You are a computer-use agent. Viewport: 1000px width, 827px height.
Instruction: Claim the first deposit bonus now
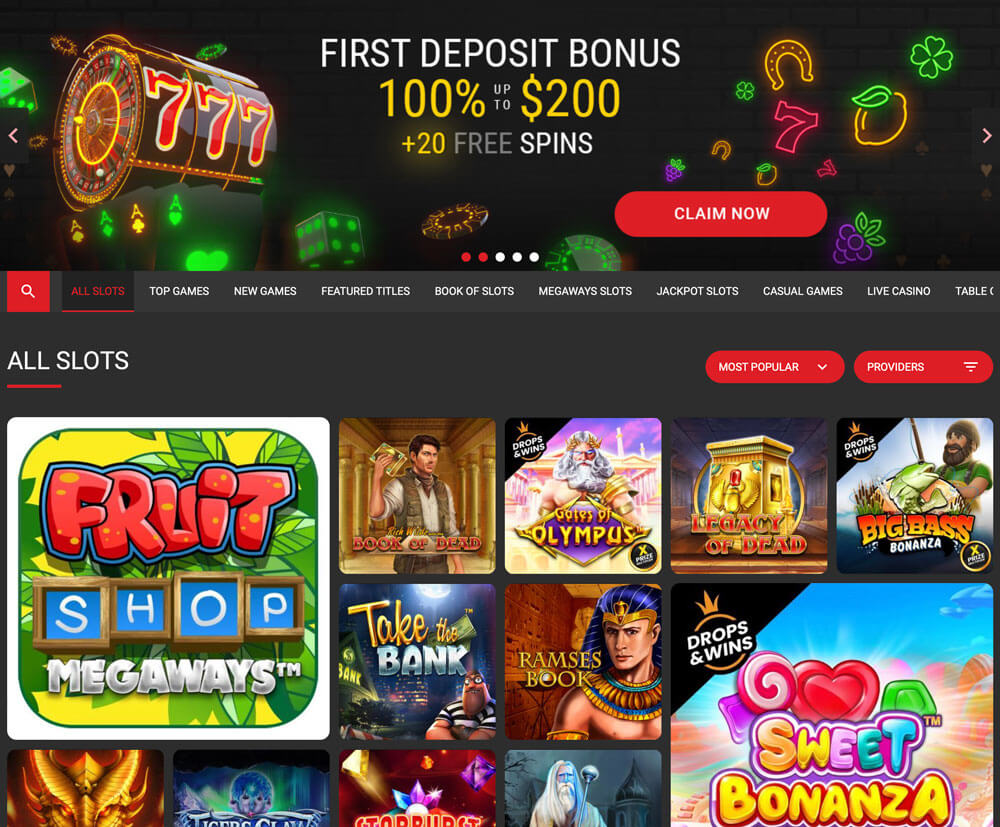pyautogui.click(x=721, y=214)
